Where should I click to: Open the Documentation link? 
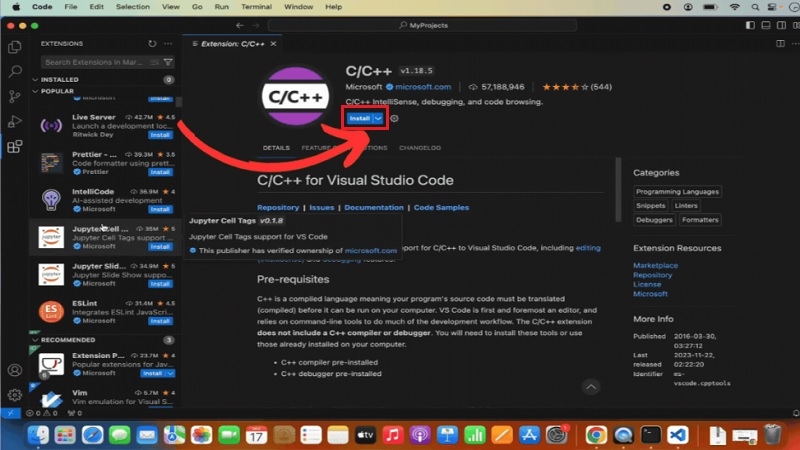(x=373, y=208)
